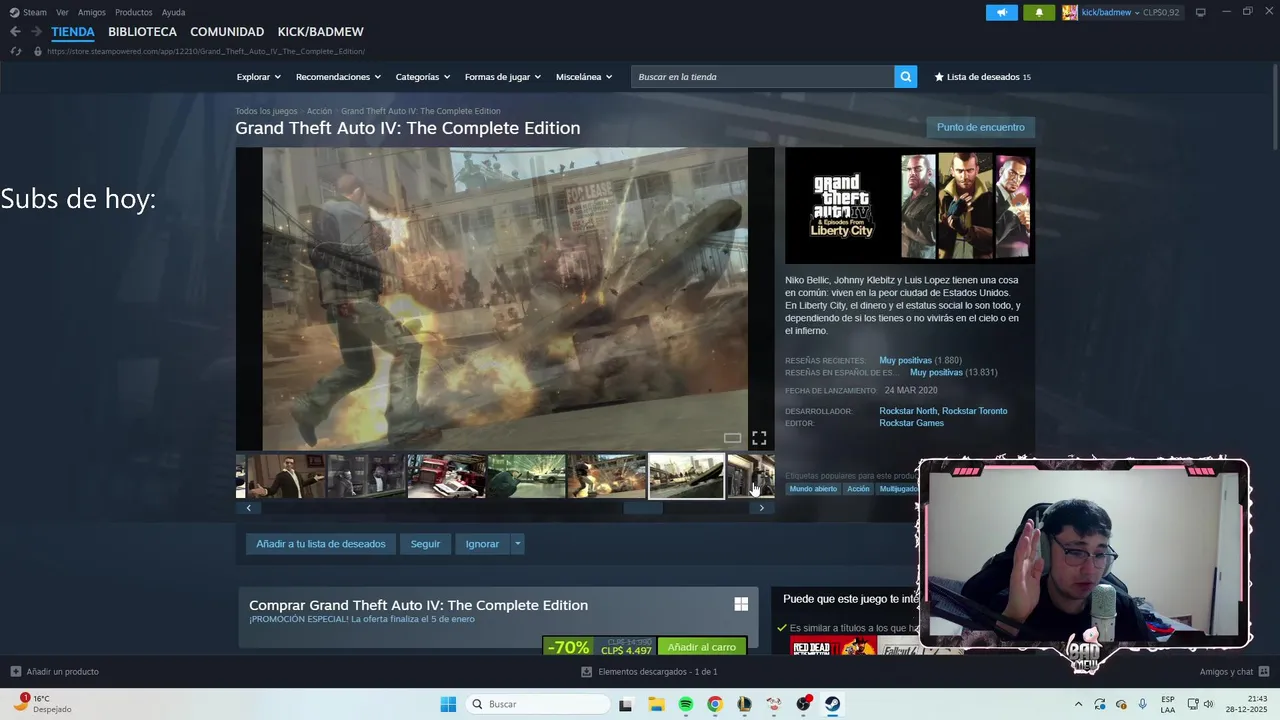Screen dimensions: 1280x720
Task: Expand the Formas de jugar dropdown
Action: coord(502,77)
